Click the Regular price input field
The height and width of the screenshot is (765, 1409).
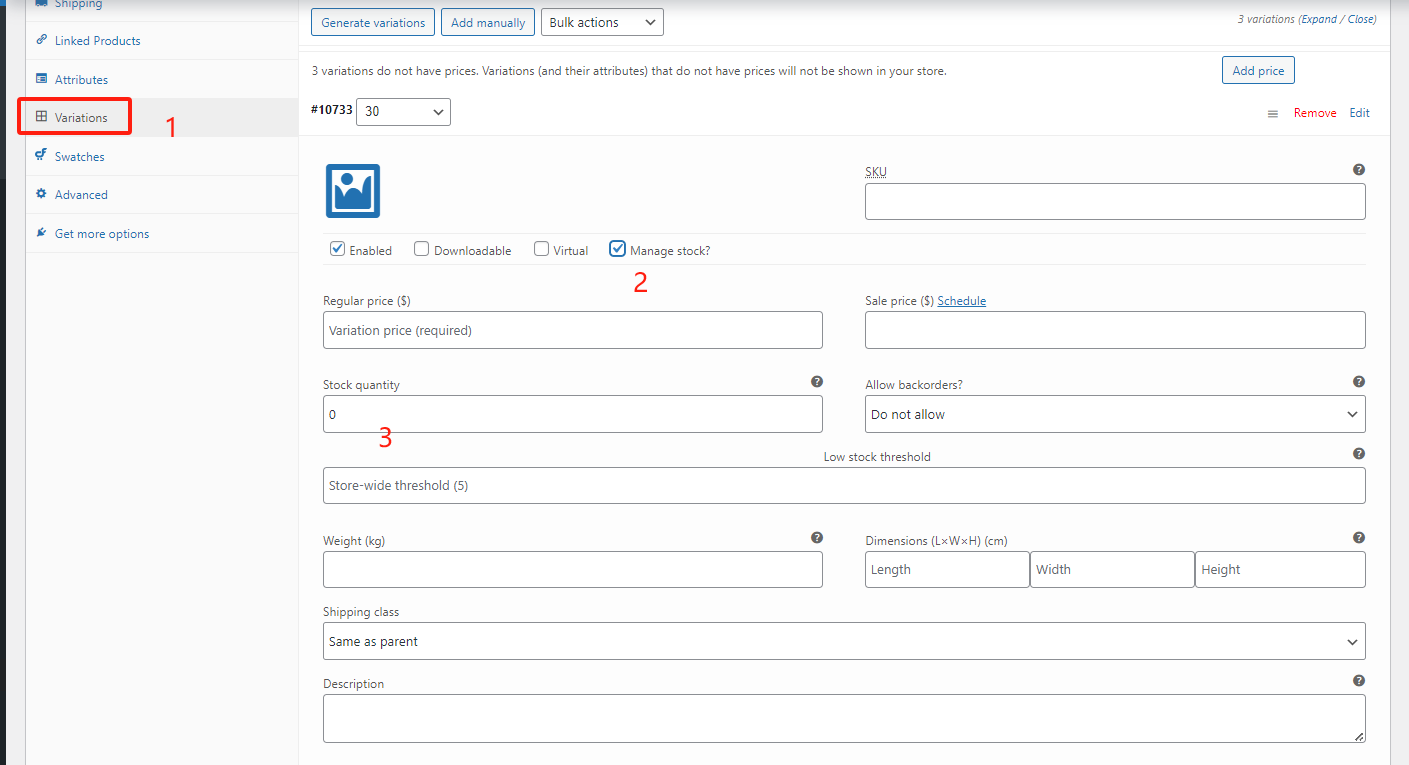pyautogui.click(x=572, y=330)
